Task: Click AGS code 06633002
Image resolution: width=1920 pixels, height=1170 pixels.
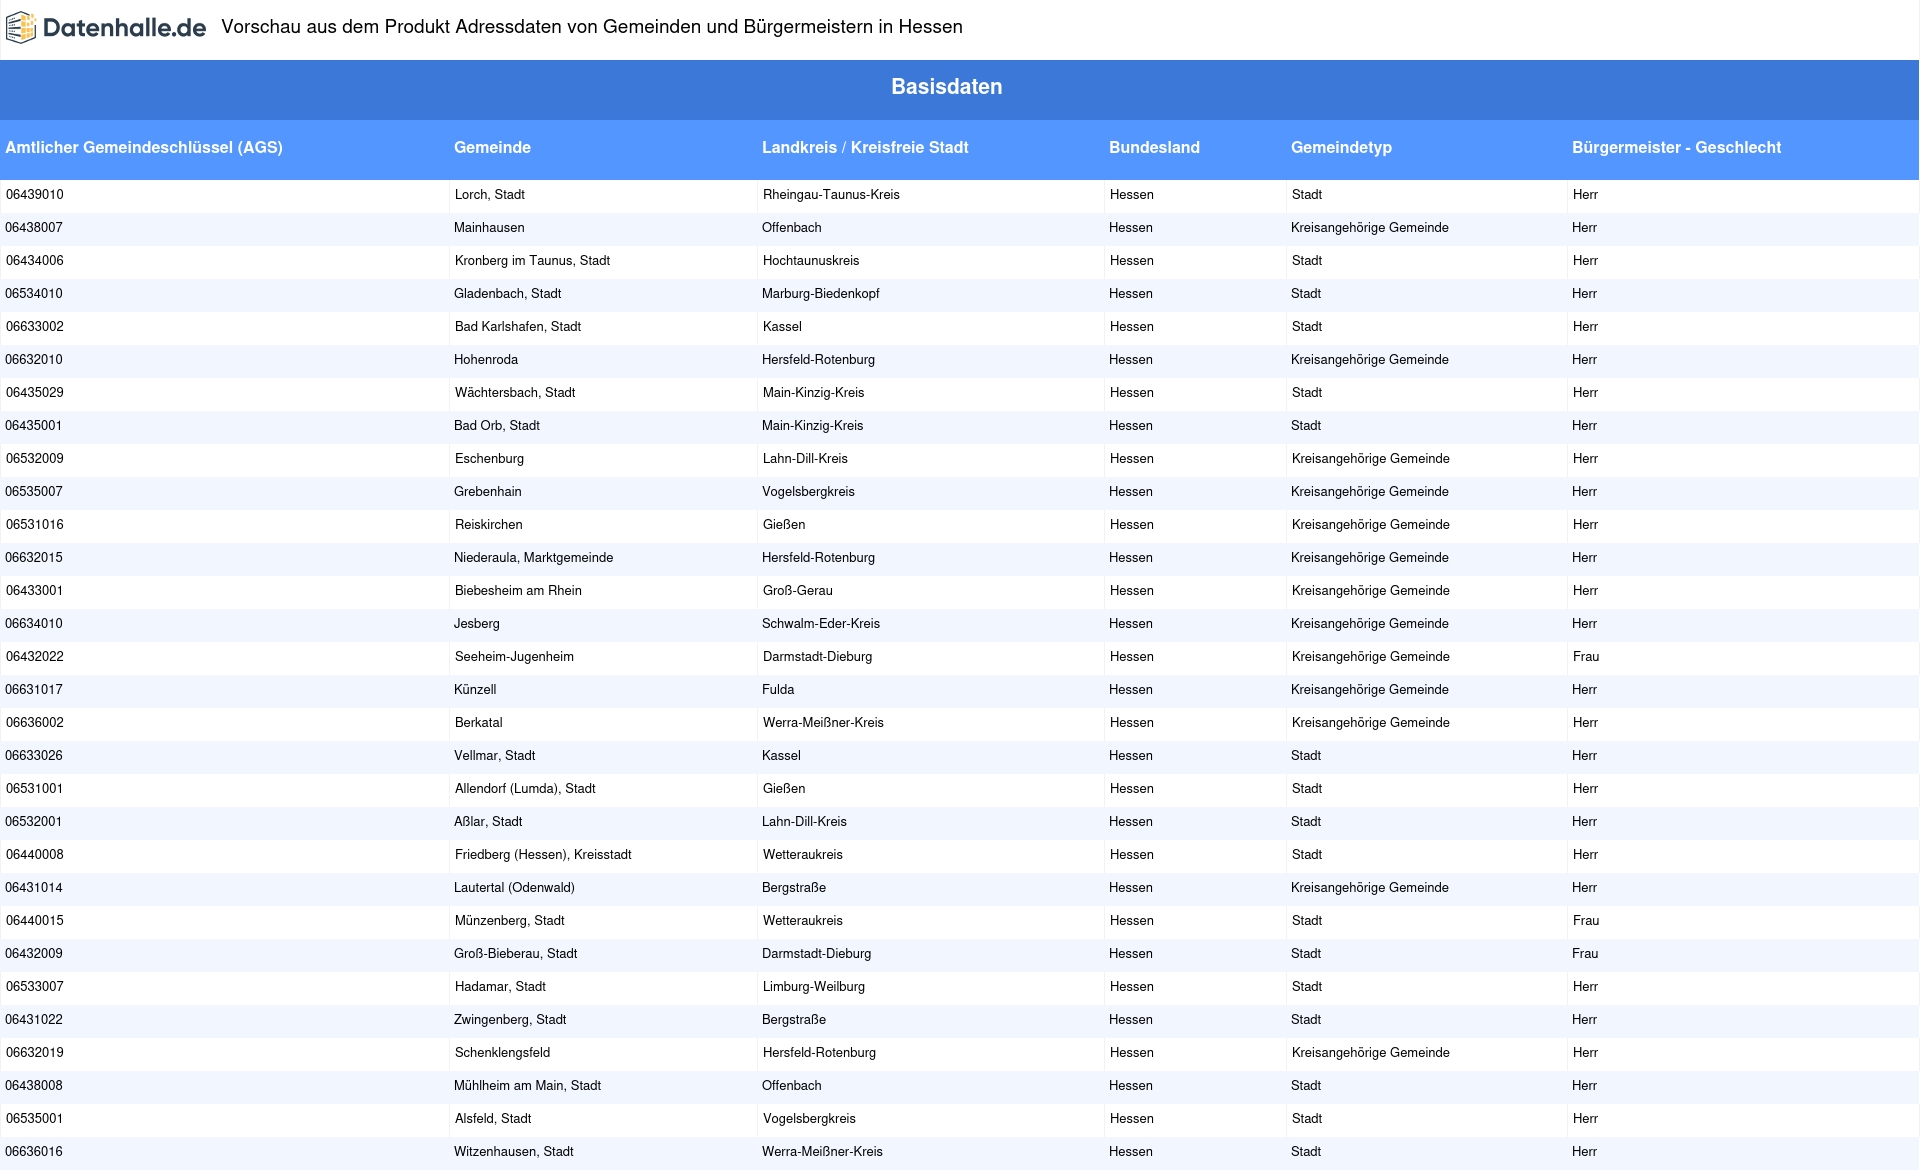Action: coord(35,327)
